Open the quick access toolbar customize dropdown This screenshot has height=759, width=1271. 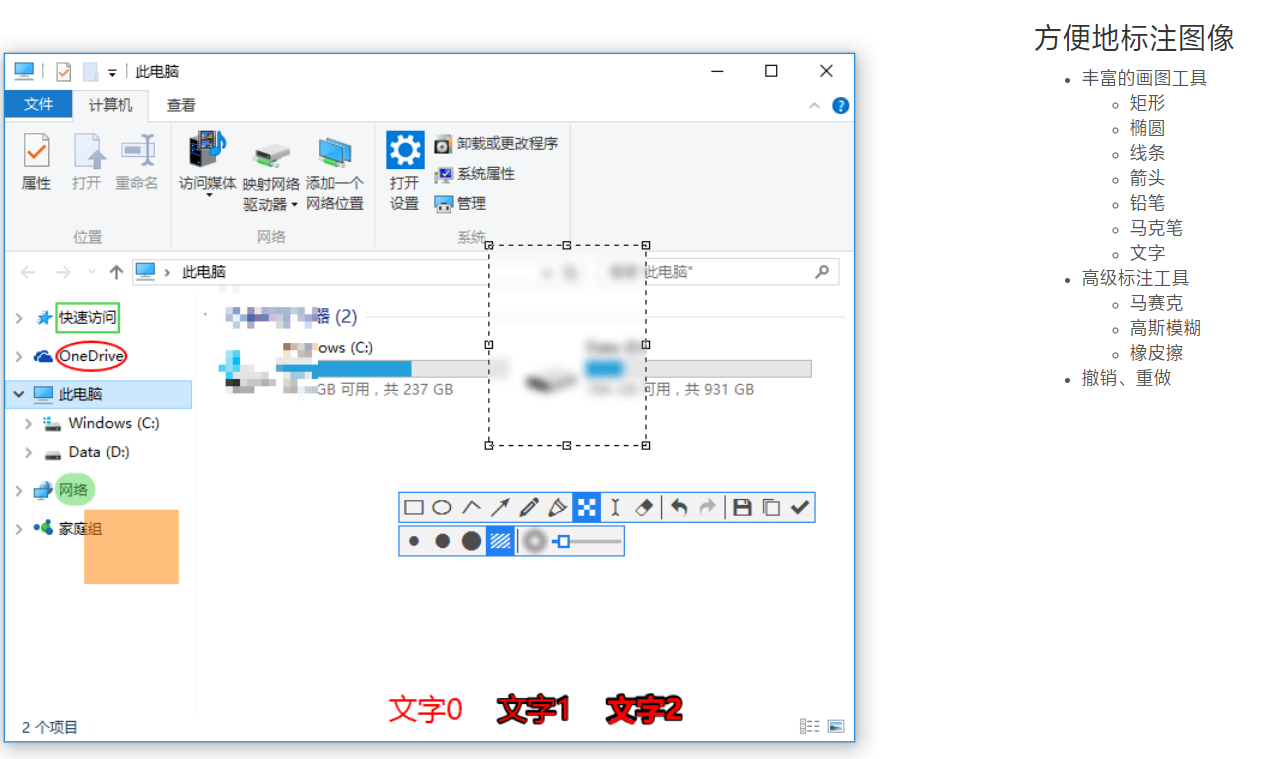112,72
